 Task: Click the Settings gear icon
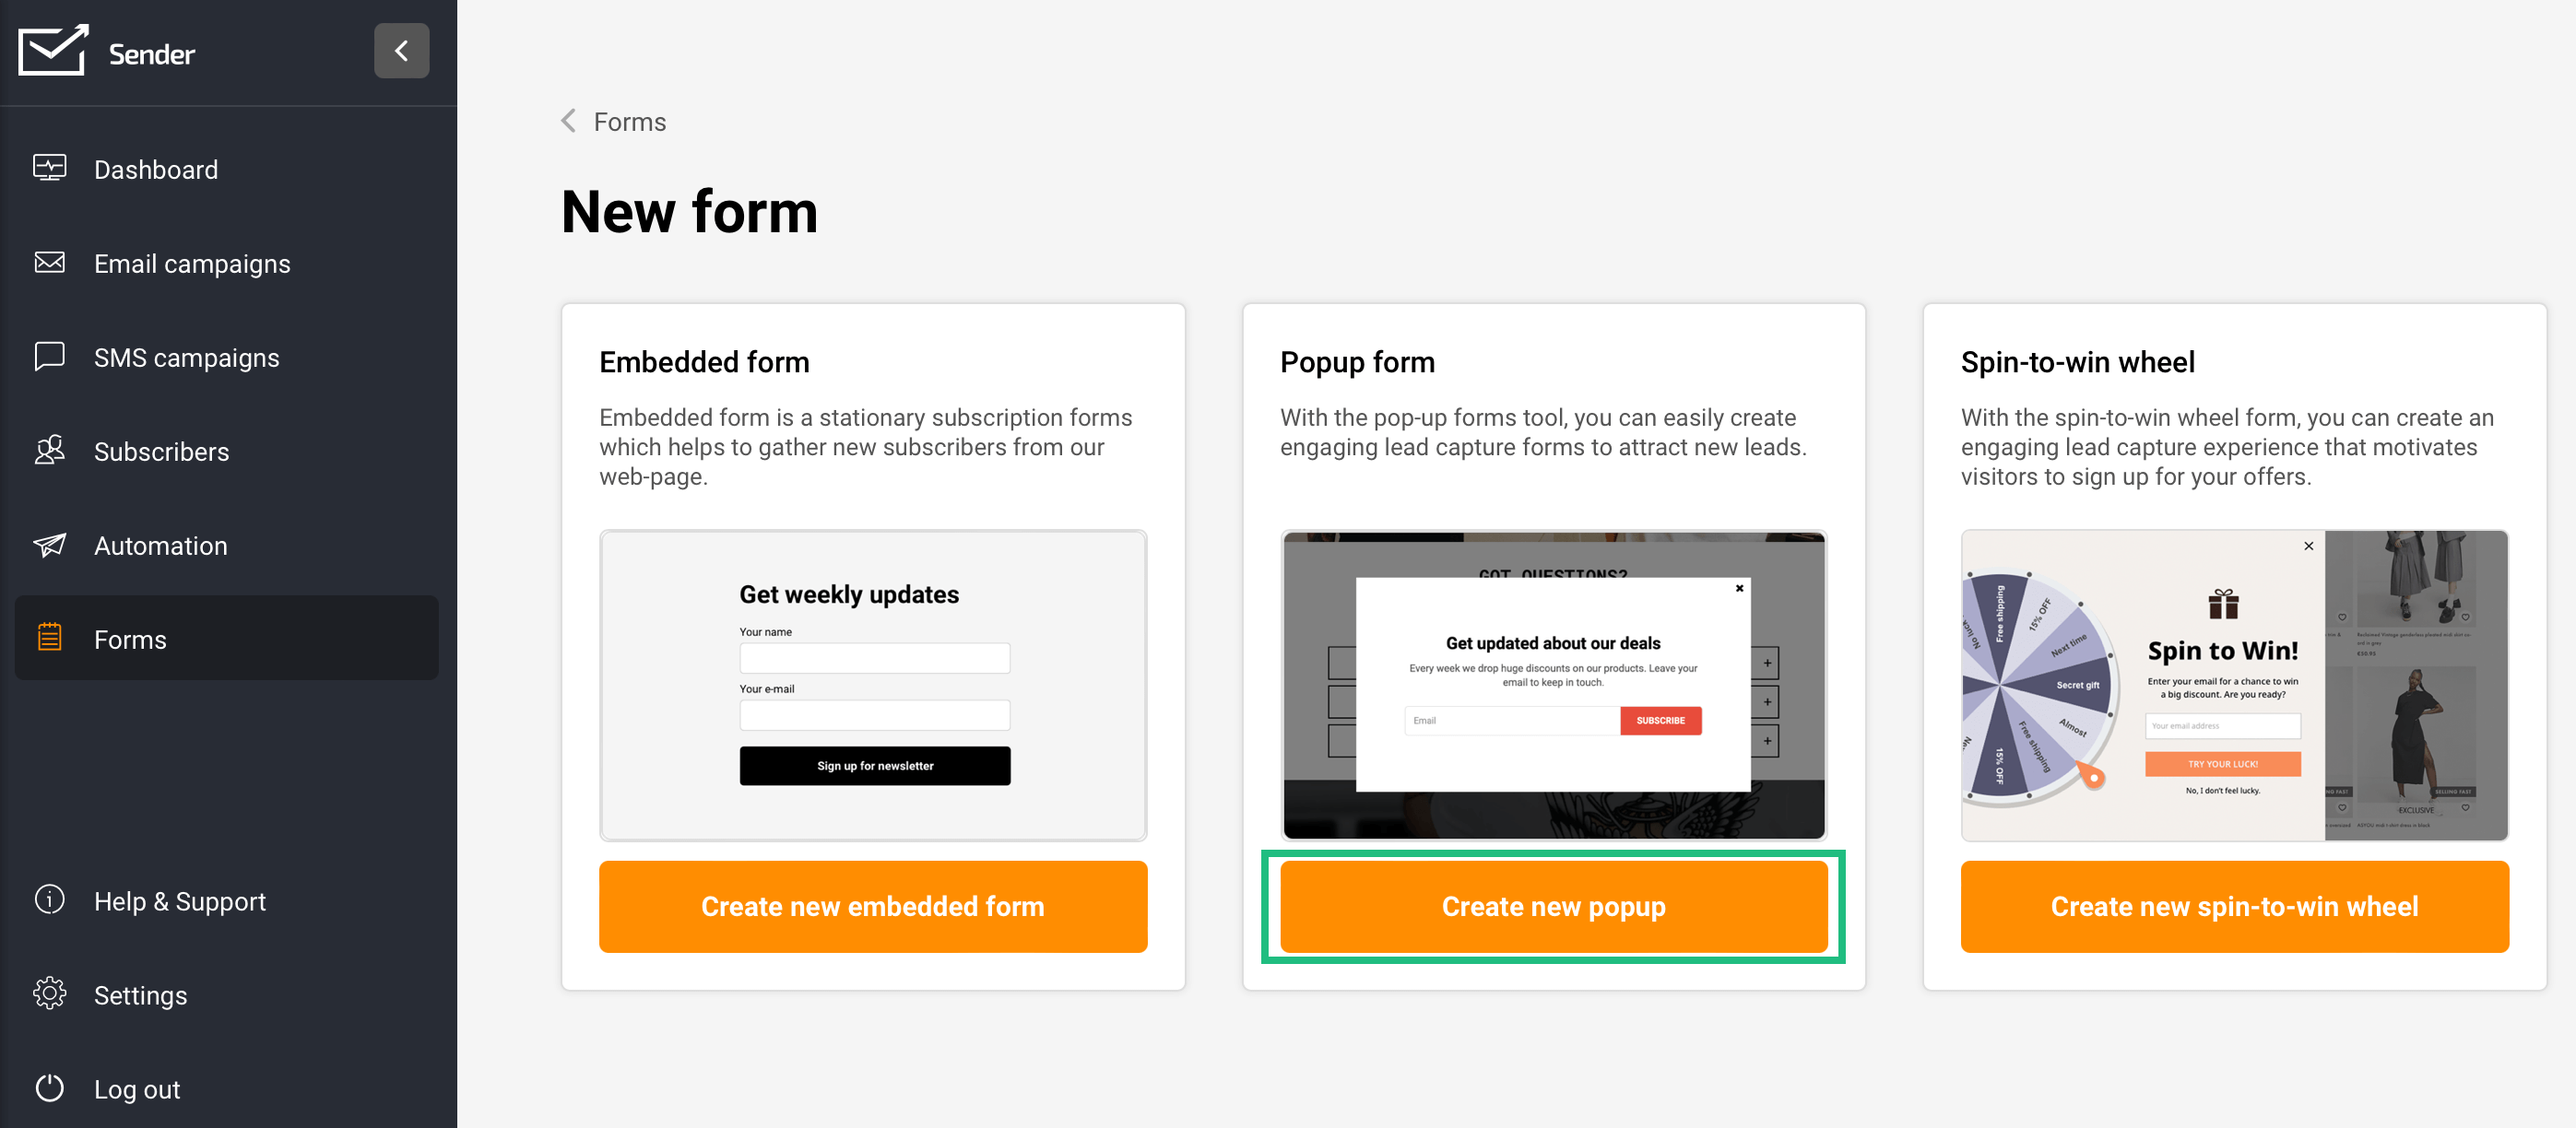[49, 993]
